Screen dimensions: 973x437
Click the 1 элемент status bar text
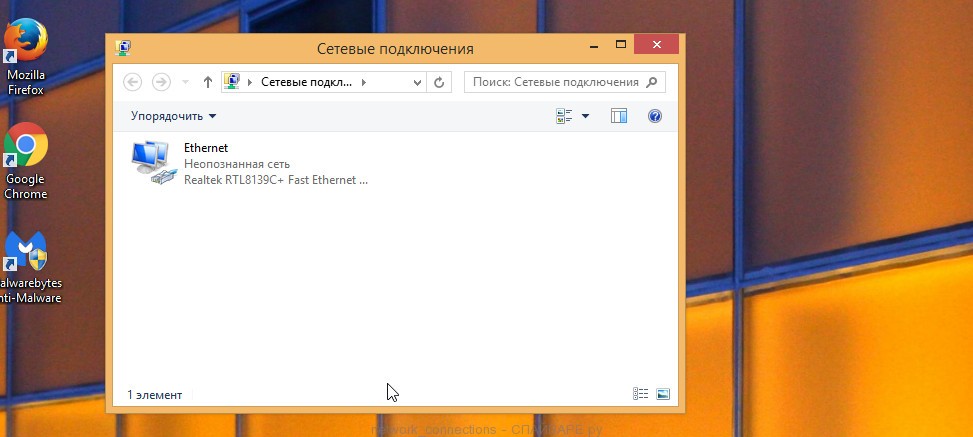point(155,395)
